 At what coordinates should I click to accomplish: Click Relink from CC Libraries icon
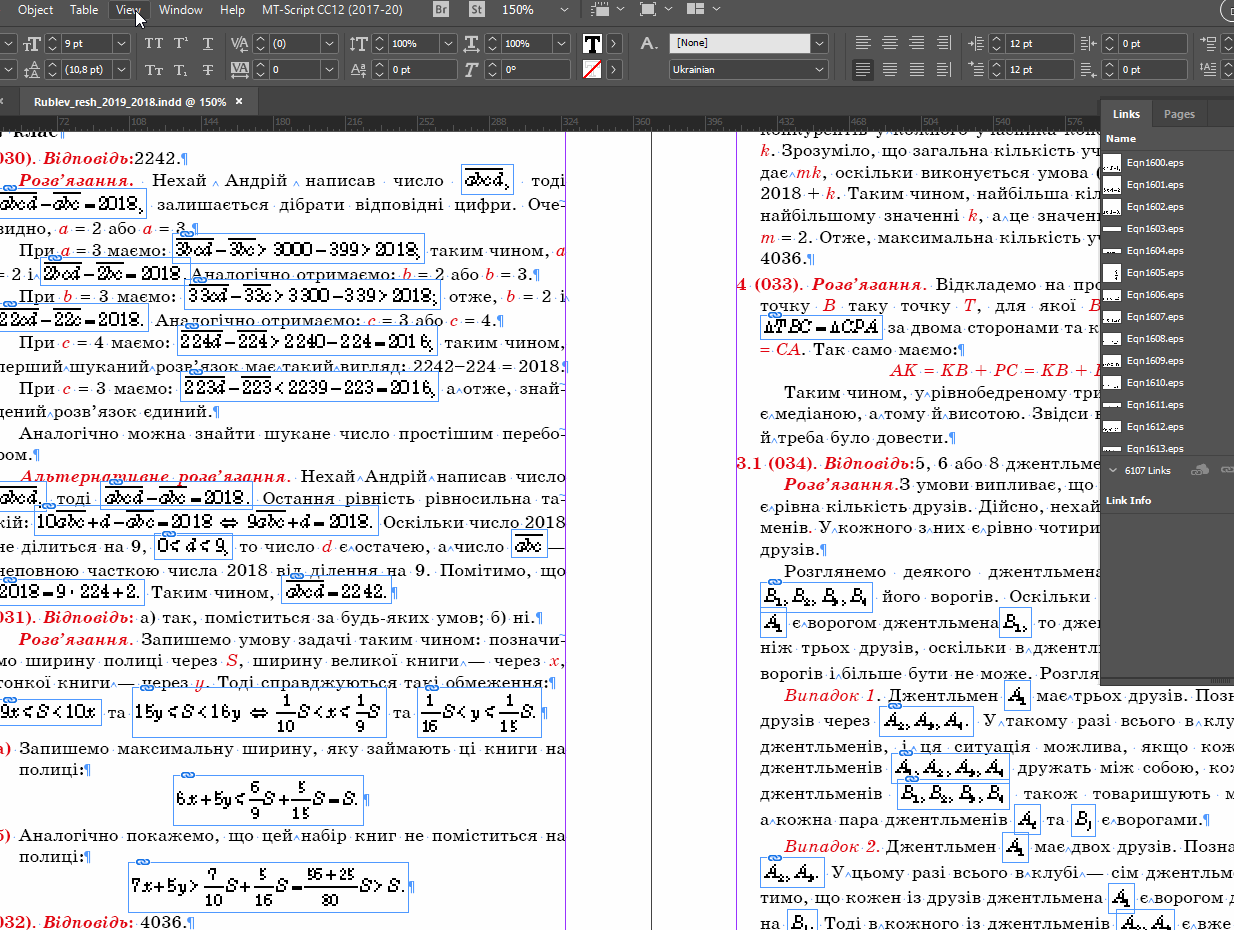1200,470
